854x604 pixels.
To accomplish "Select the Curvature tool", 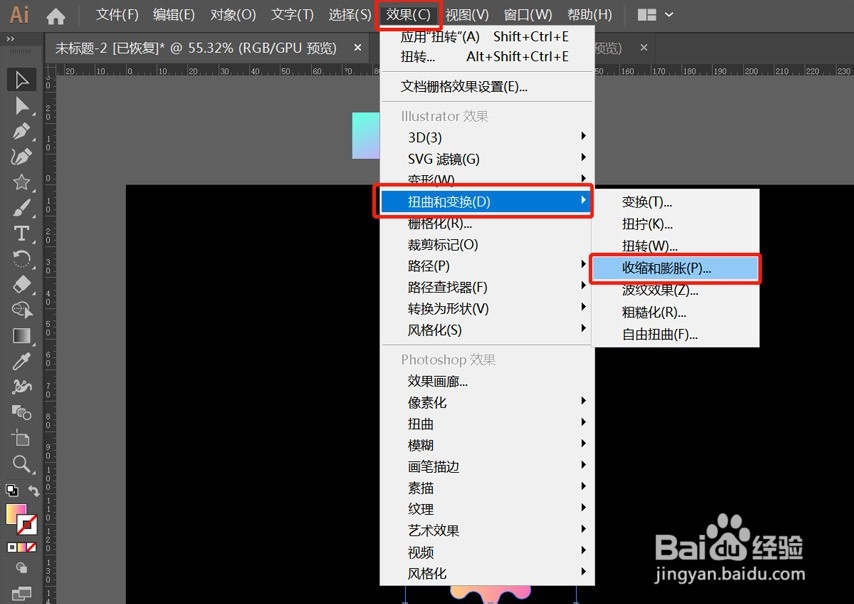I will point(22,157).
